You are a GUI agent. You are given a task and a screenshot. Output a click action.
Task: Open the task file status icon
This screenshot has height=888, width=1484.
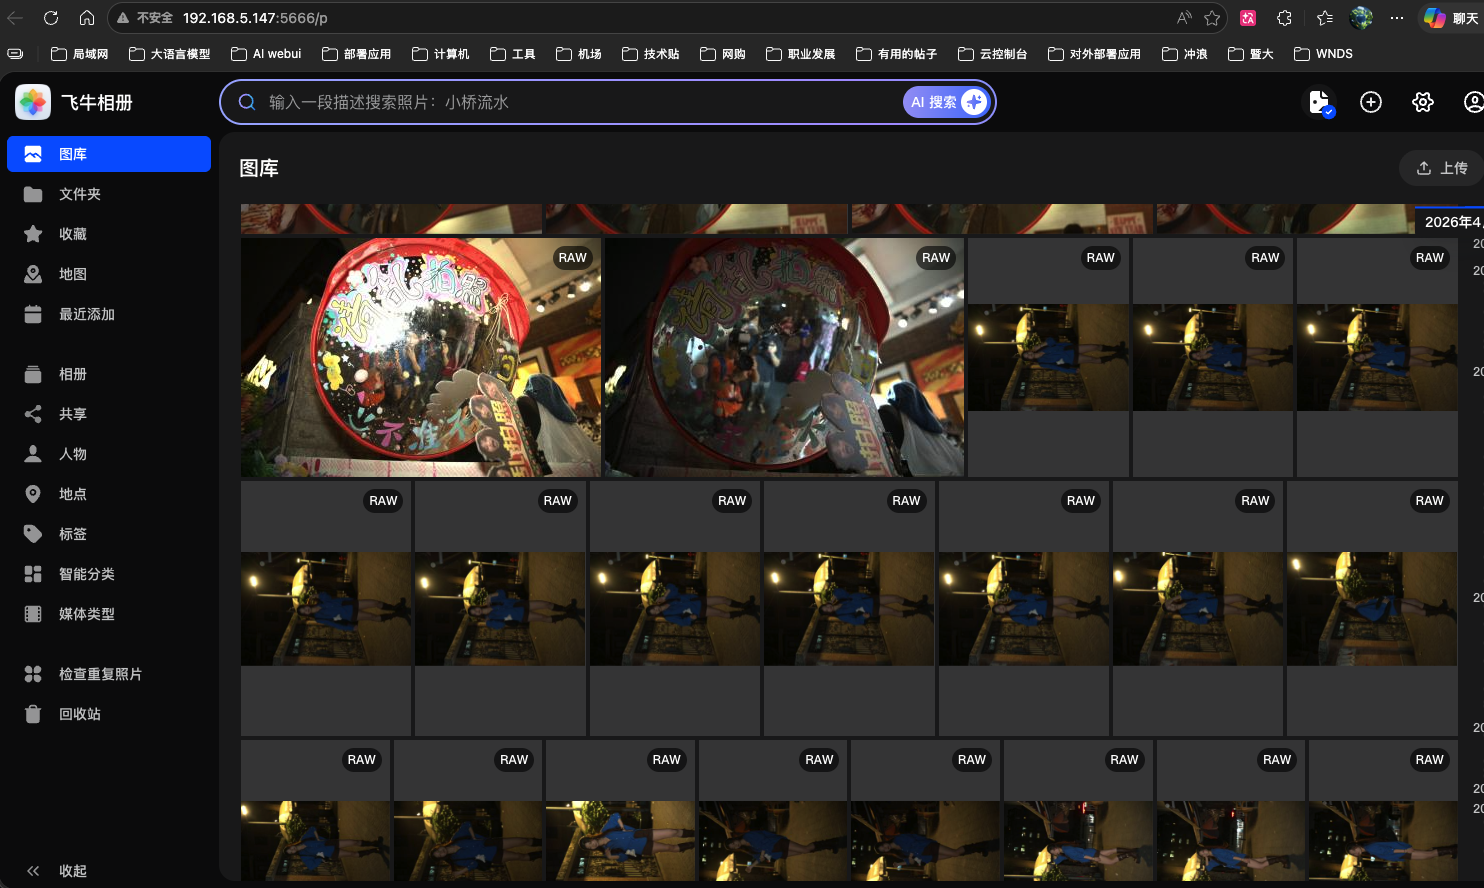click(x=1320, y=102)
